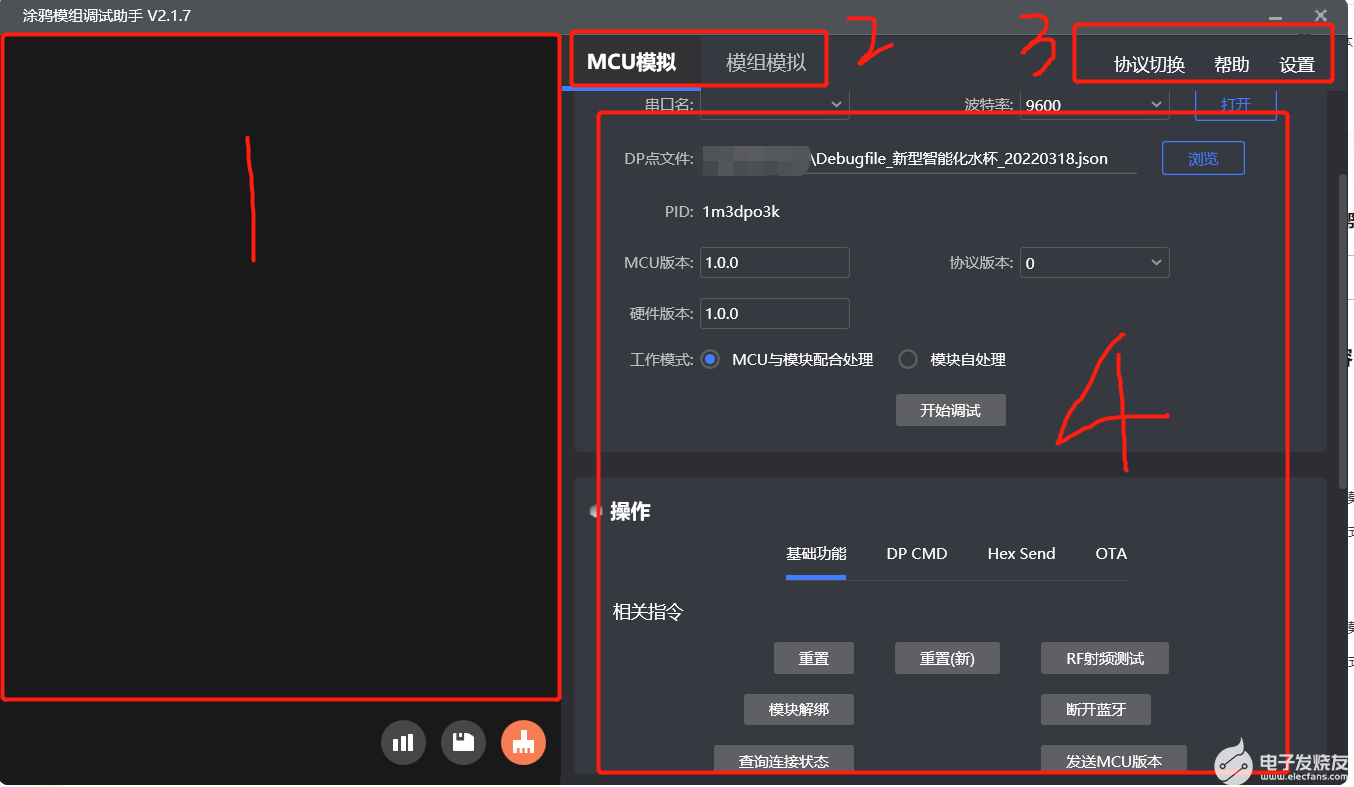Click the MCU版本 input field

(775, 263)
